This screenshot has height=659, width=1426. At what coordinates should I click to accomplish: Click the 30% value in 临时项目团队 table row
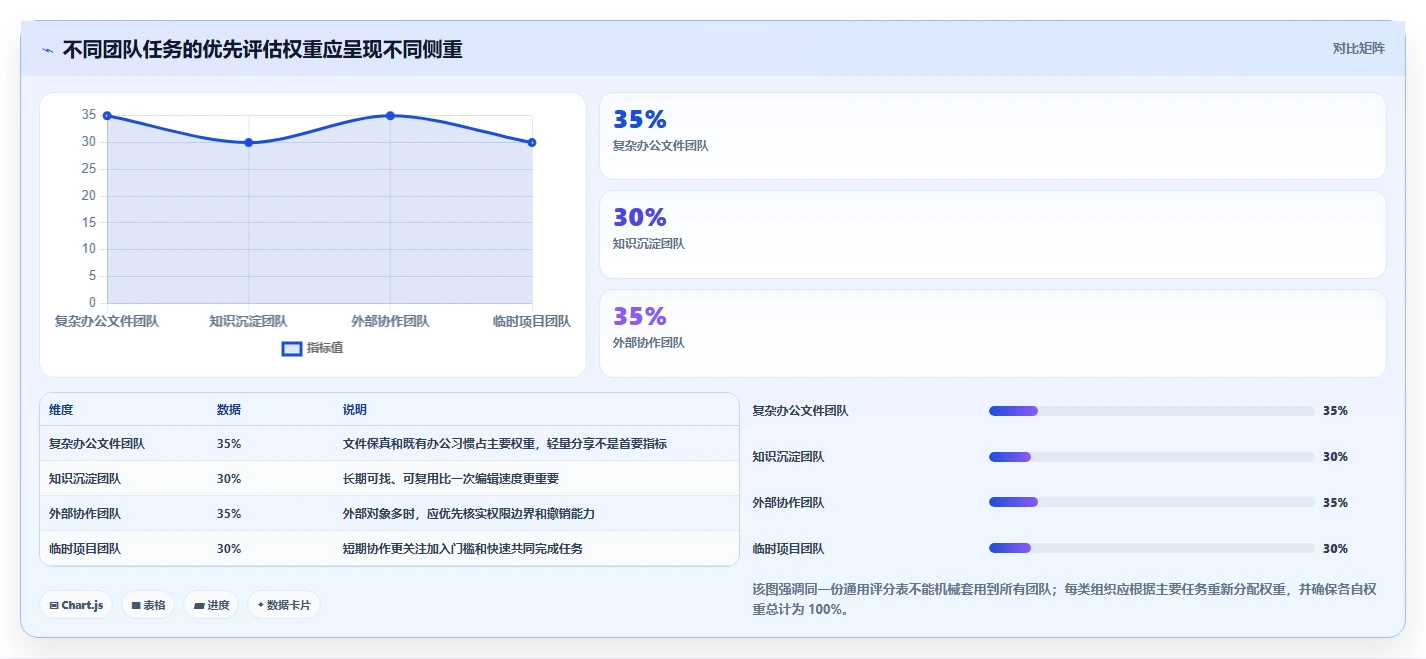click(229, 549)
